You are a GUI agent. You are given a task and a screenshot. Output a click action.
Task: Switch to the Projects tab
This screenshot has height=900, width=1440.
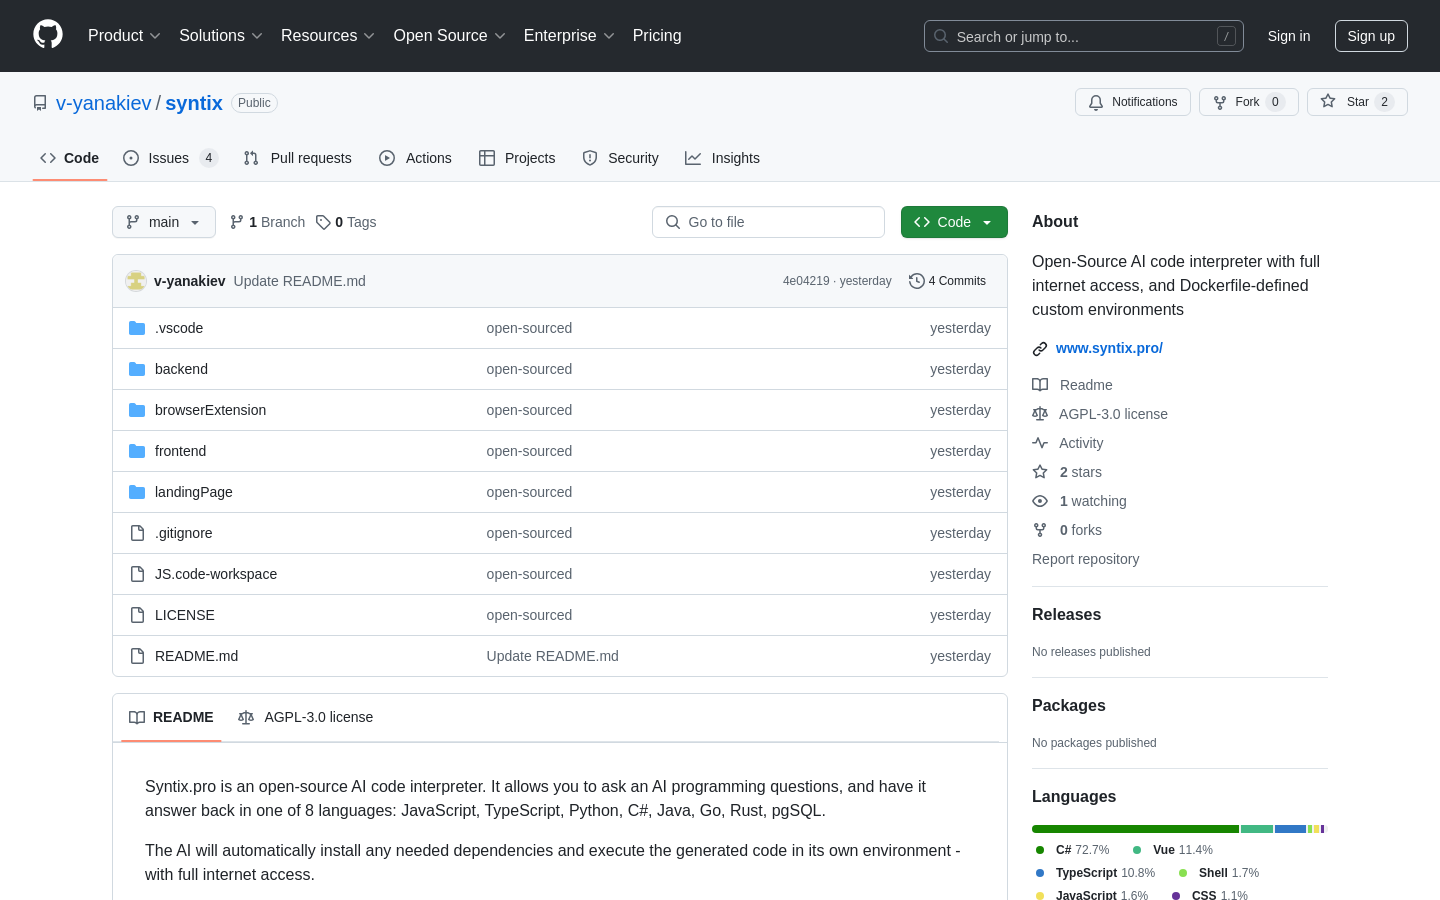click(x=517, y=158)
